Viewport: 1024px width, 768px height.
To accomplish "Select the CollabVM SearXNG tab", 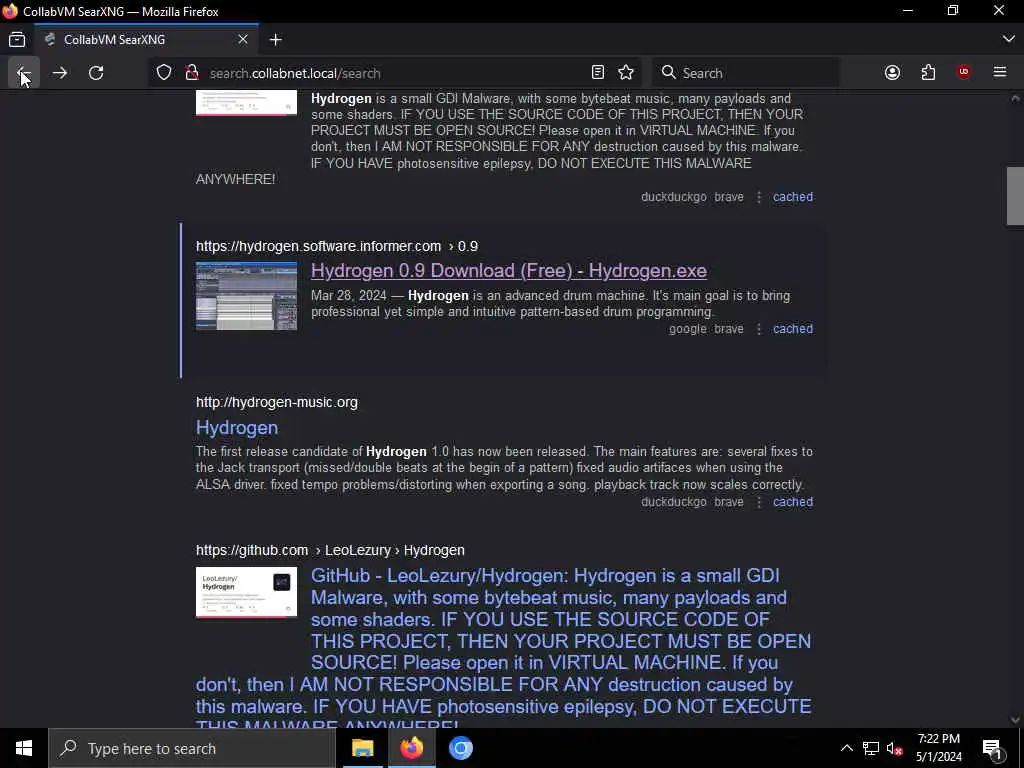I will coord(146,40).
